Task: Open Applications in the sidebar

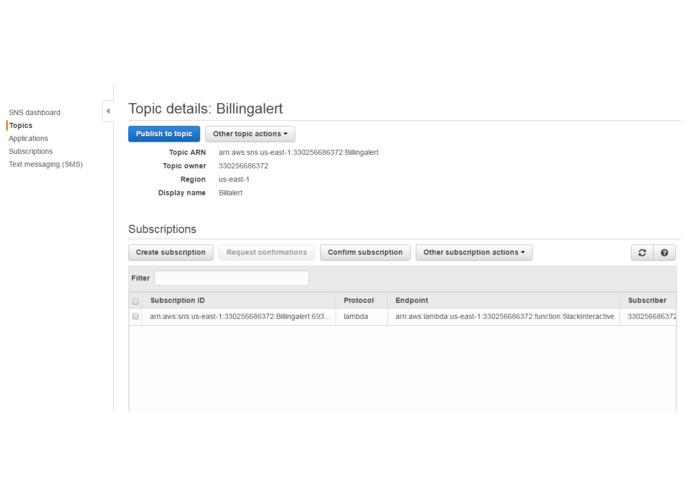Action: [x=28, y=138]
